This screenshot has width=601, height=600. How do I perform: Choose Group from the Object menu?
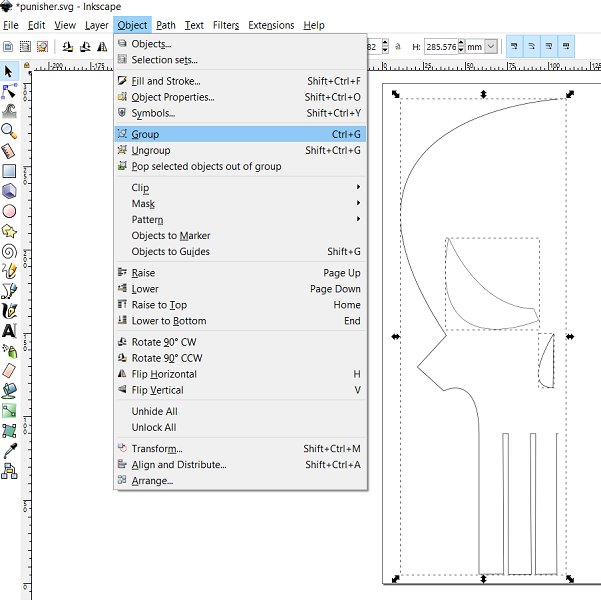(x=240, y=134)
